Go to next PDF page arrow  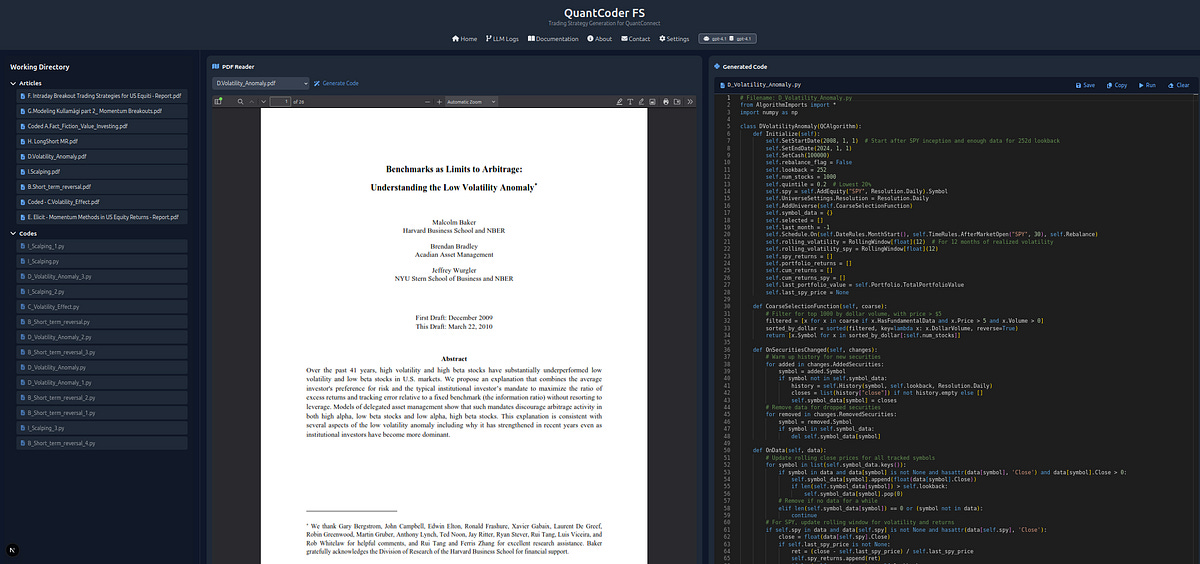point(264,101)
